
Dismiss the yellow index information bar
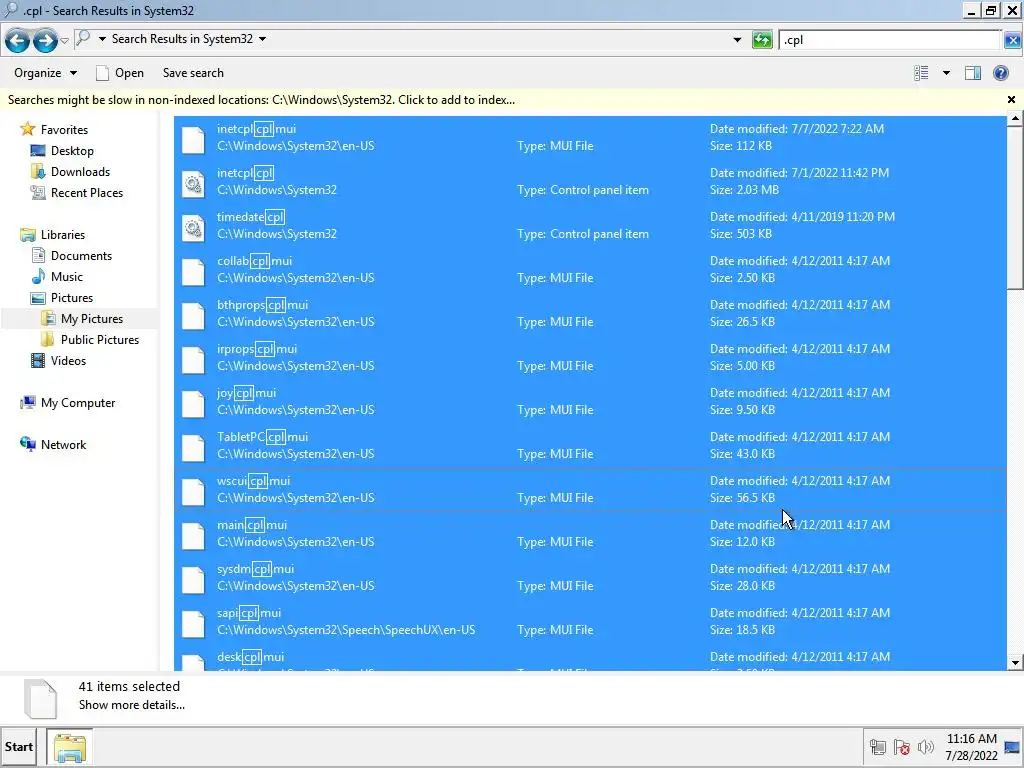coord(1011,100)
